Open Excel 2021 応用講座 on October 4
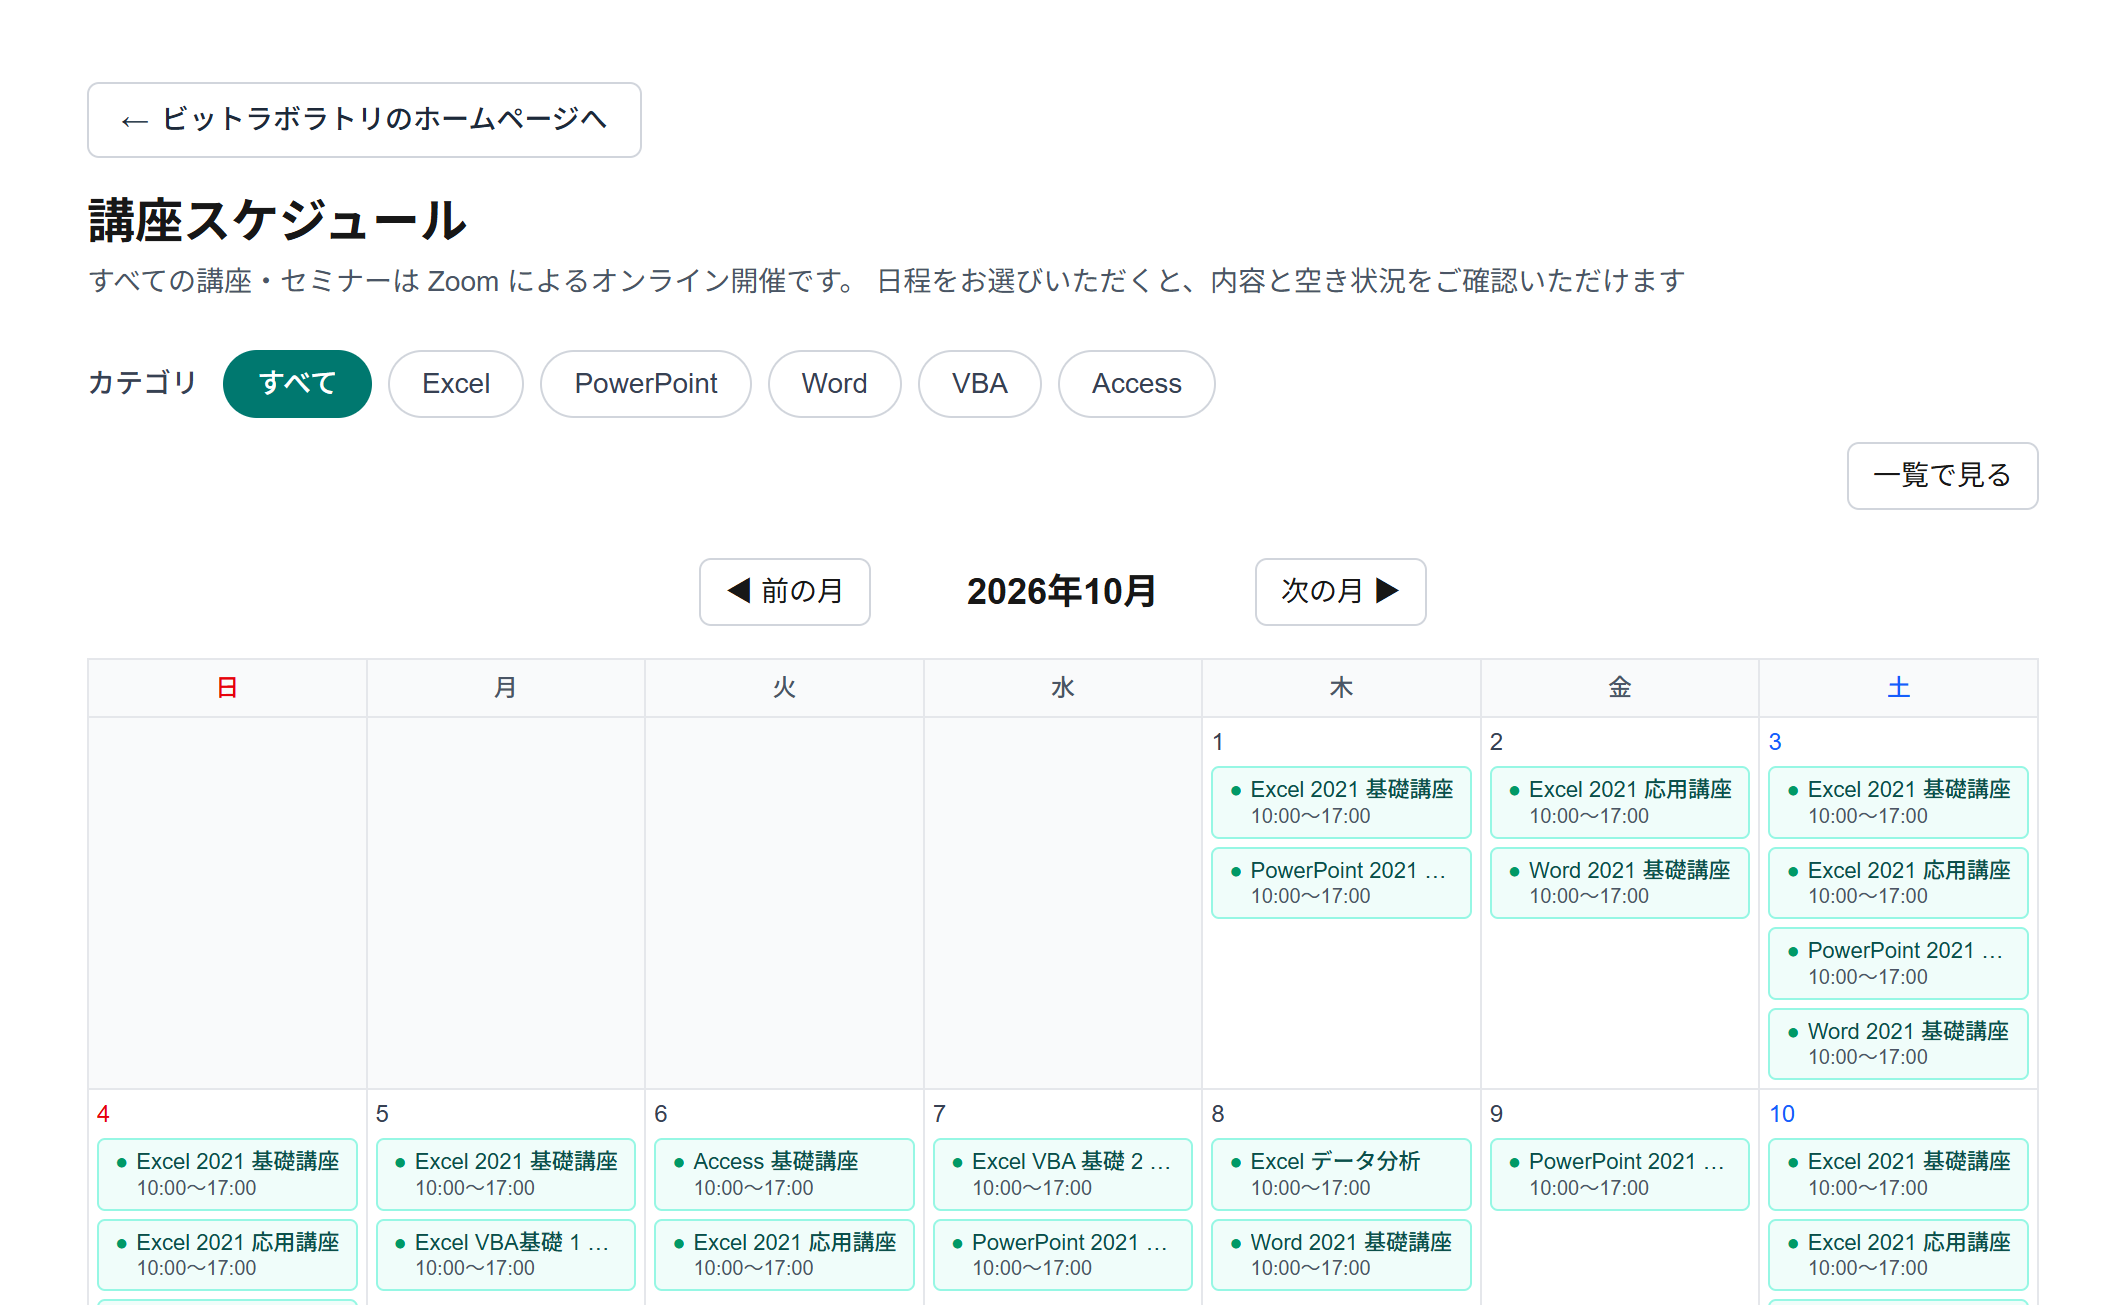Screen dimensions: 2112x1305 pyautogui.click(x=227, y=1255)
